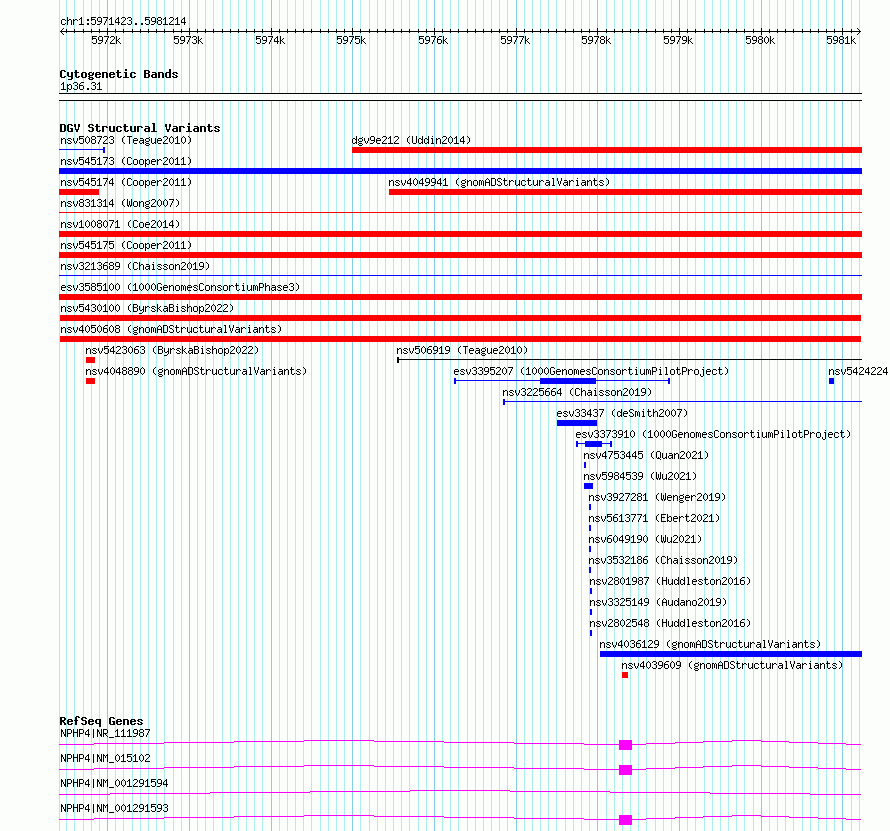
Task: Click the 5972k ruler tick label
Action: click(x=106, y=40)
